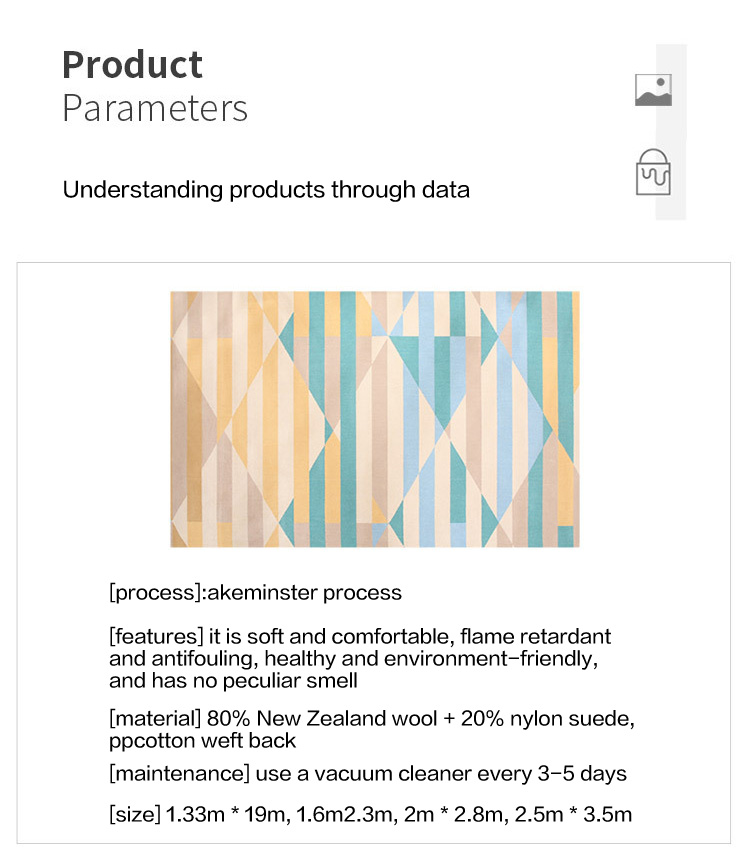Click the "[process]" akeminster process line
This screenshot has height=860, width=750.
pos(255,592)
